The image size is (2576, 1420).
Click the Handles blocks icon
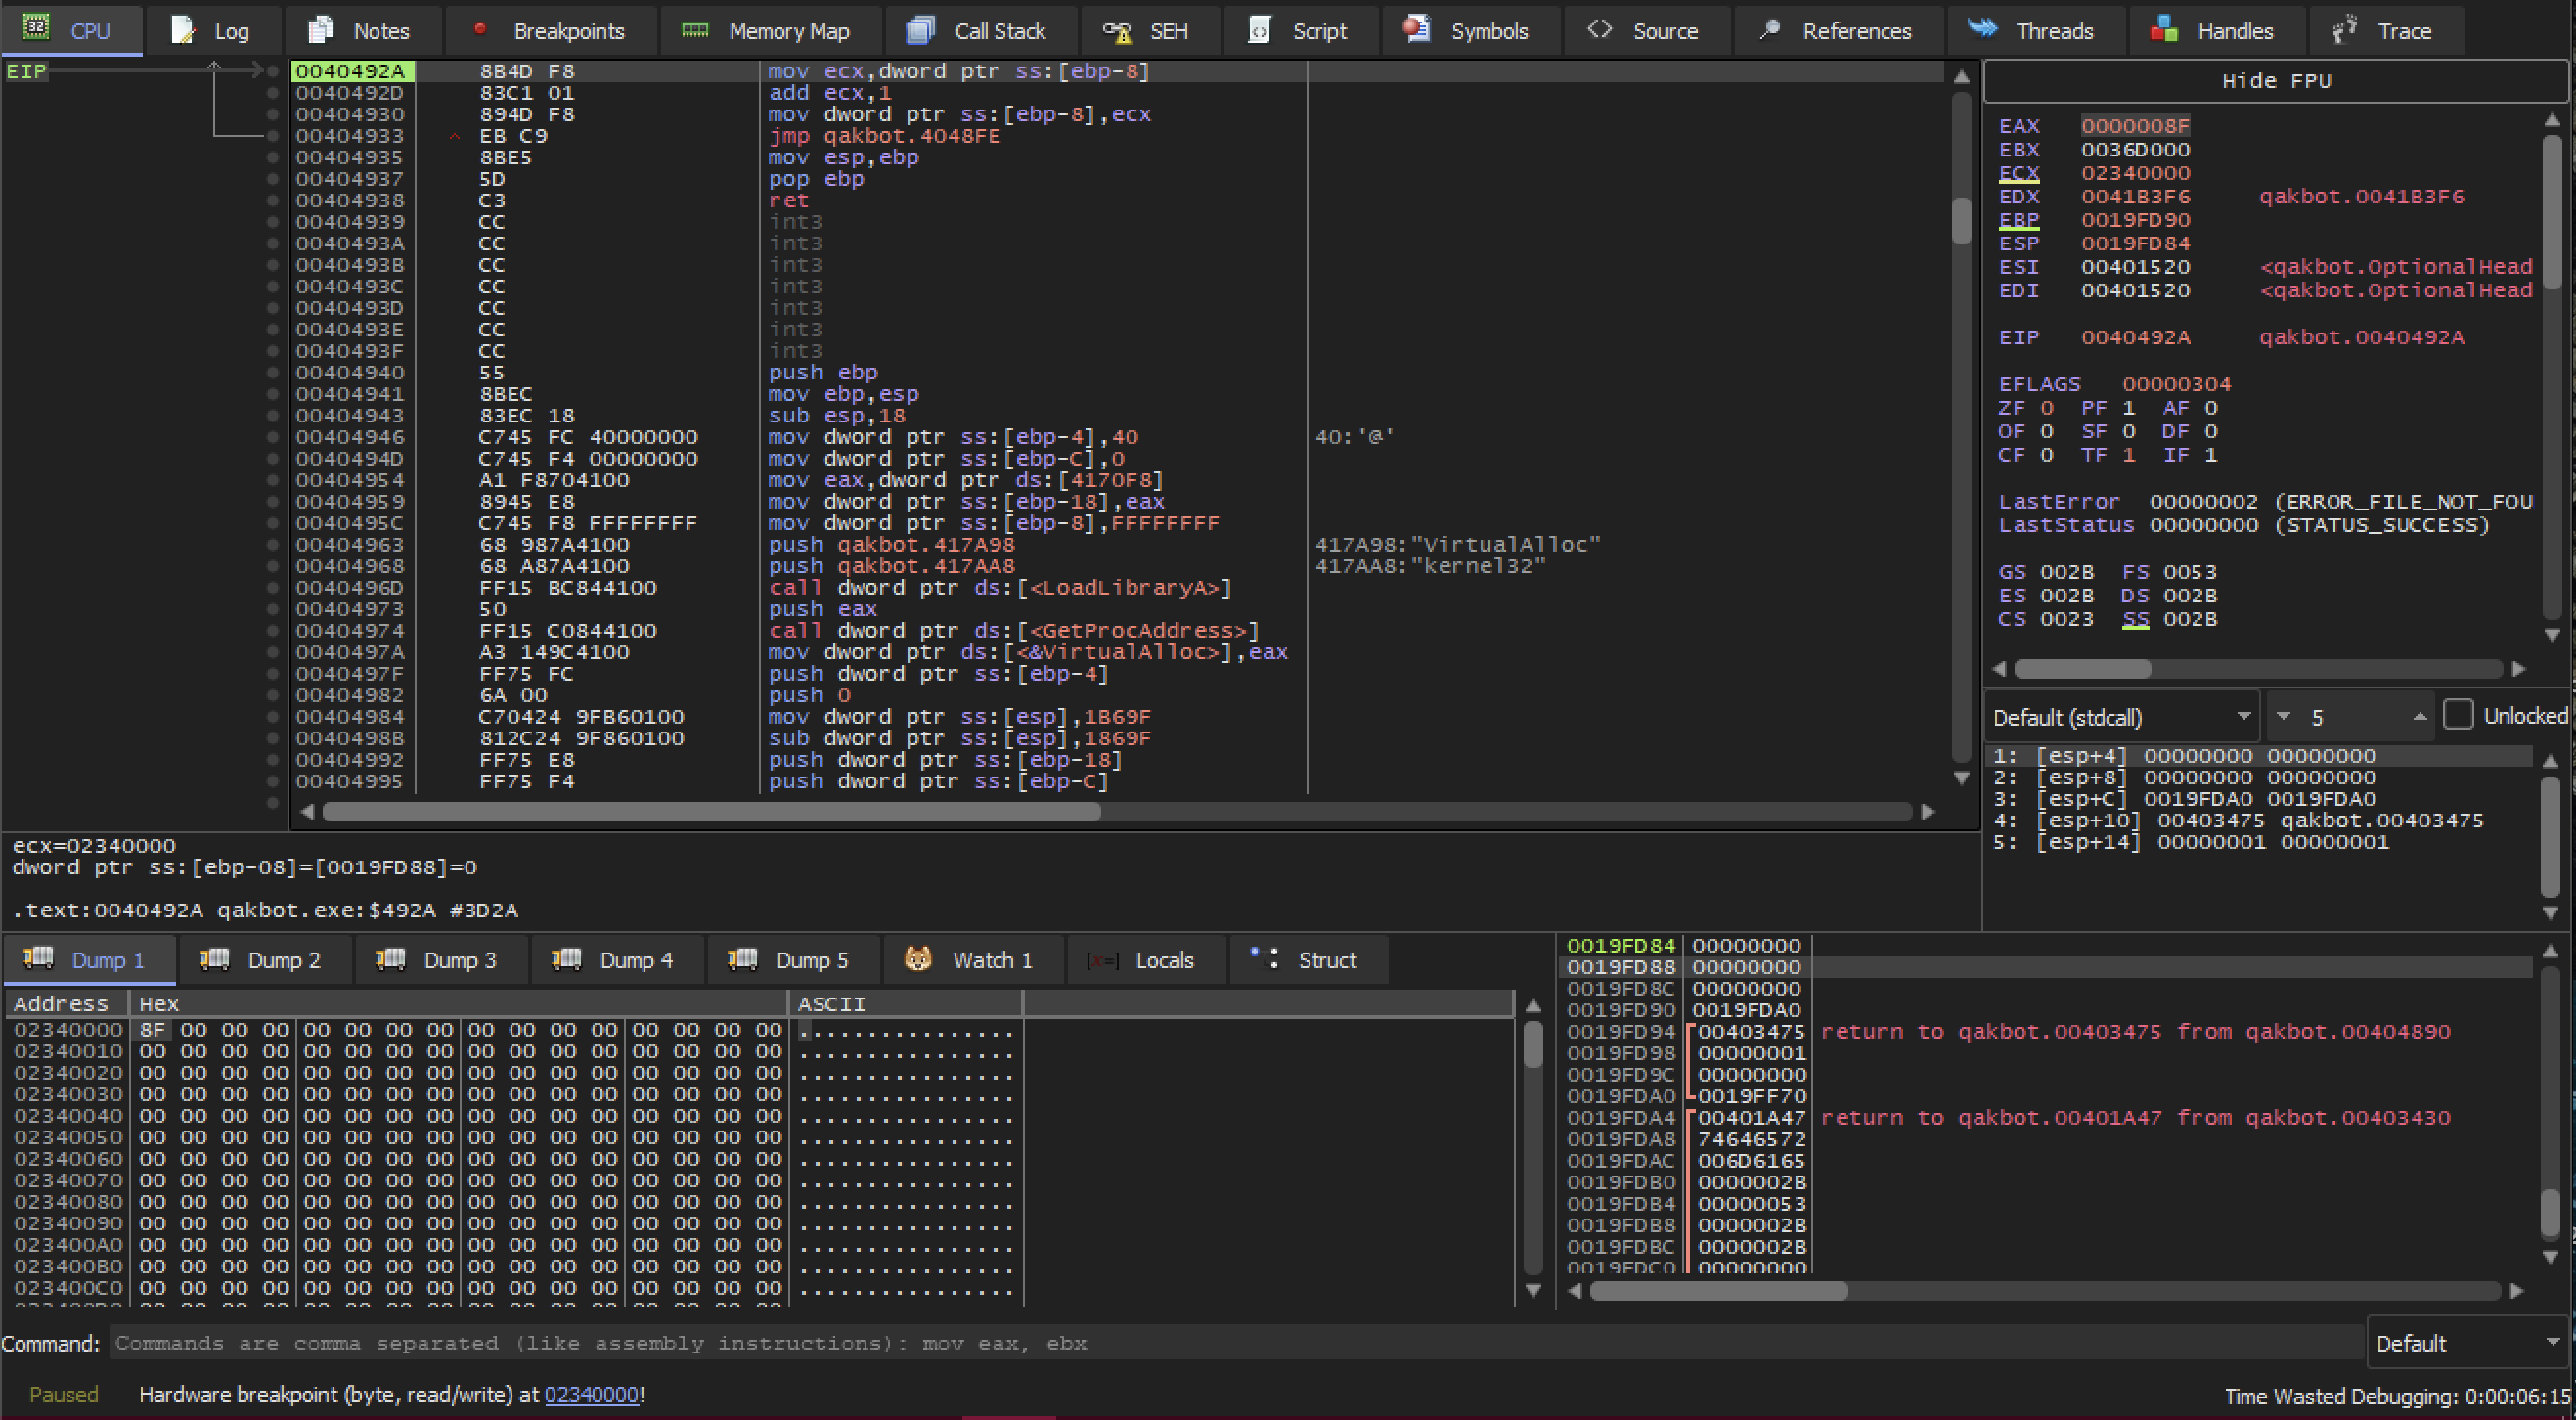(2164, 29)
